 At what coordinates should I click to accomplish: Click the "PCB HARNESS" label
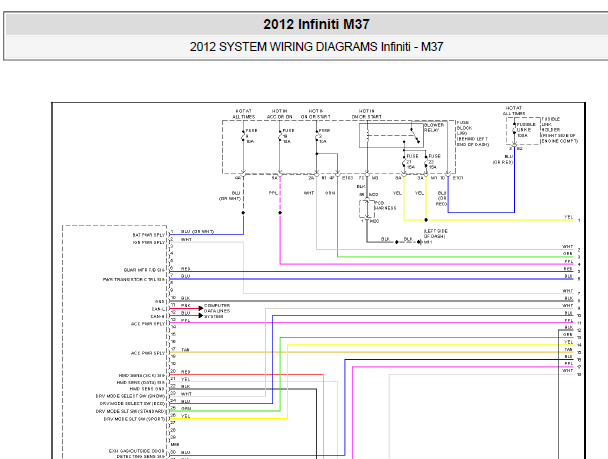click(385, 205)
